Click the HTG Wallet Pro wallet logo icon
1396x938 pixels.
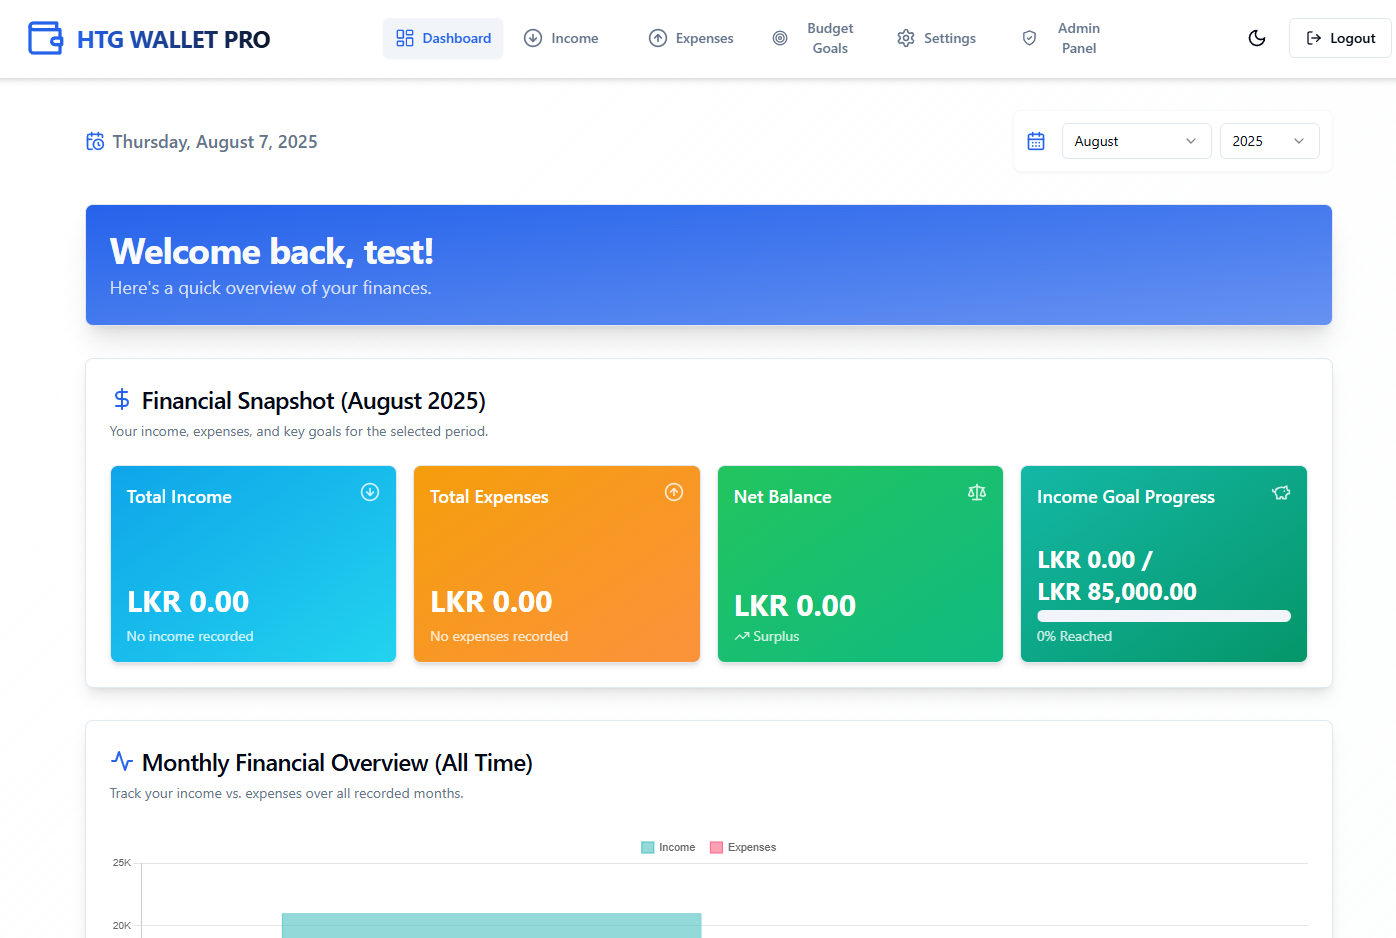click(x=45, y=38)
